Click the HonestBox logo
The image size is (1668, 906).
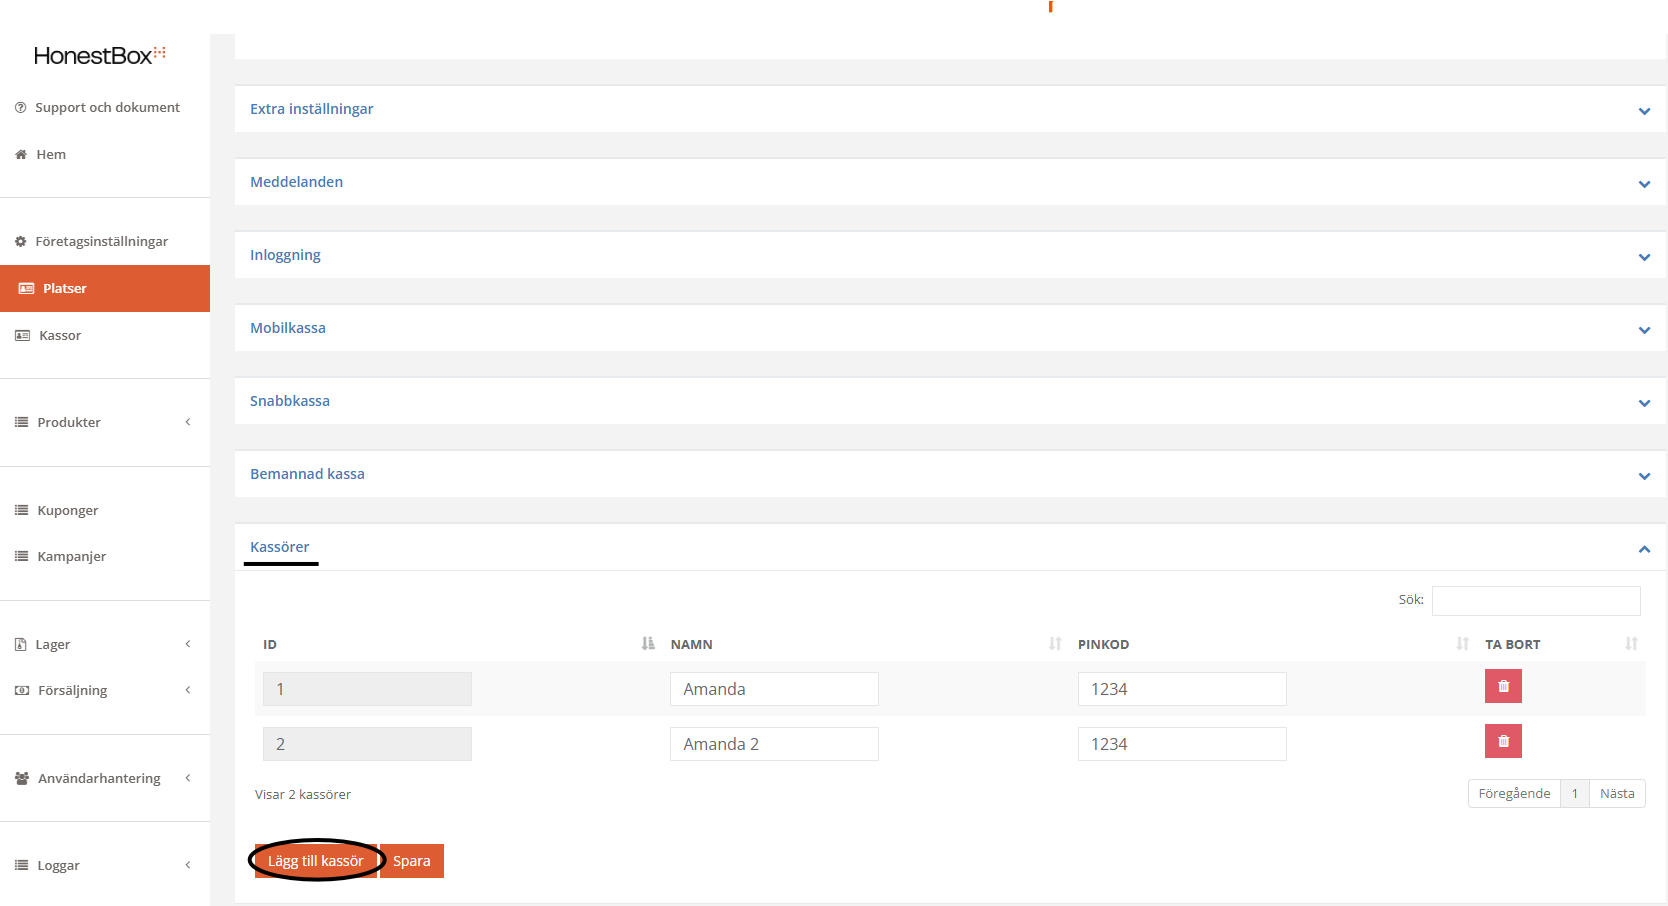click(99, 56)
